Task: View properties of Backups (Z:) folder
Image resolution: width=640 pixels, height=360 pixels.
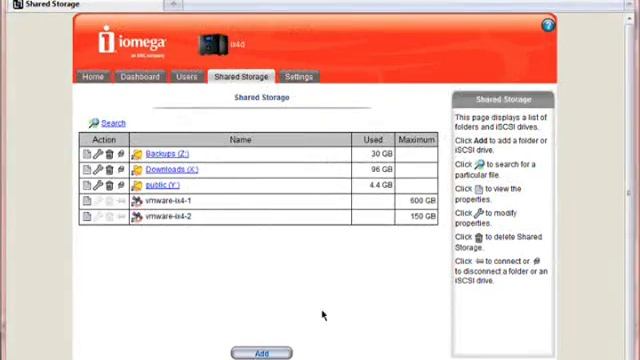Action: click(x=87, y=154)
